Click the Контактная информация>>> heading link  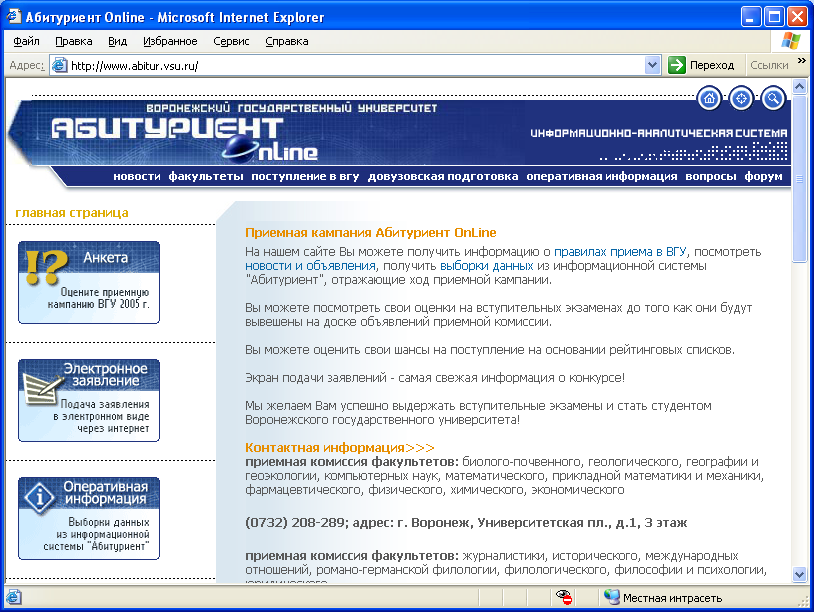coord(340,447)
